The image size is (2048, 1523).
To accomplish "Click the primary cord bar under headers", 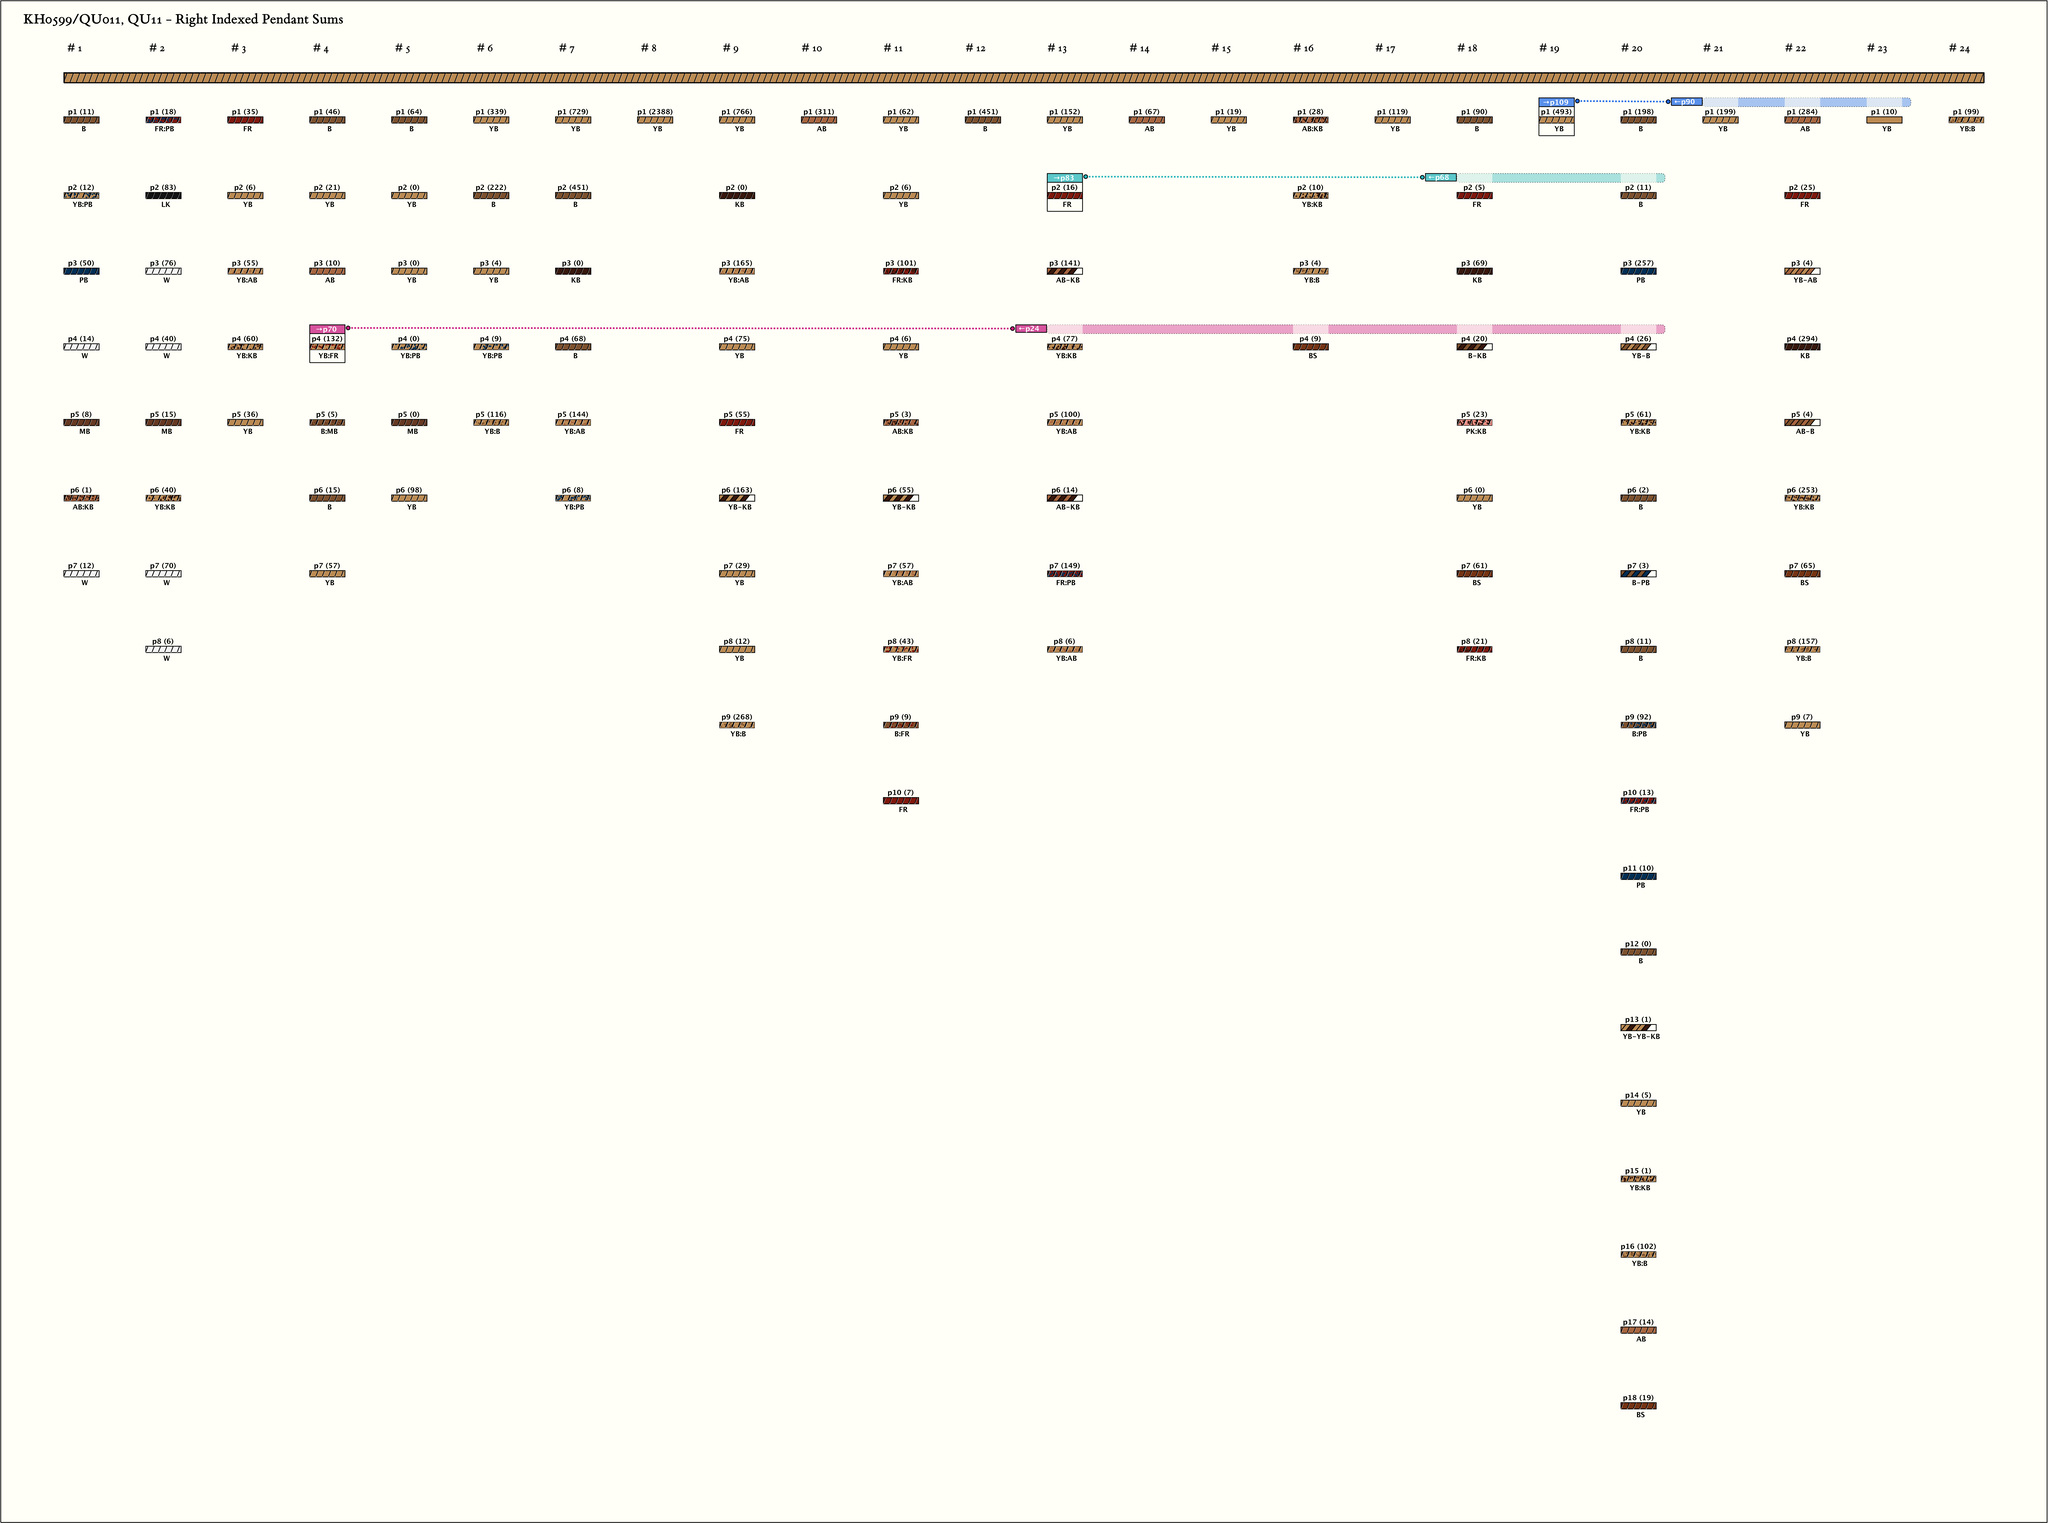I will click(x=1024, y=78).
